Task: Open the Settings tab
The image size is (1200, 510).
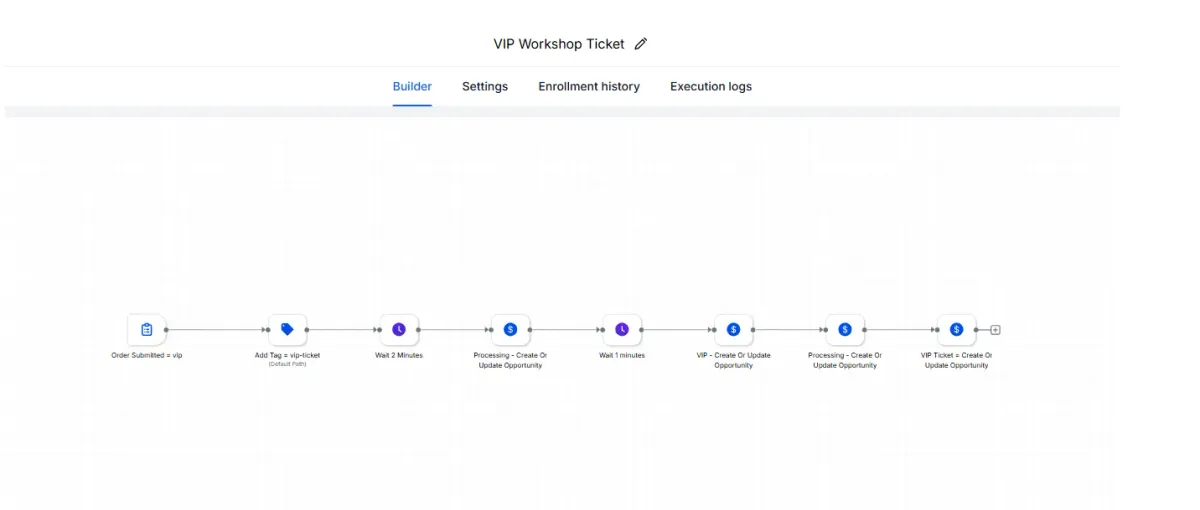Action: coord(485,86)
